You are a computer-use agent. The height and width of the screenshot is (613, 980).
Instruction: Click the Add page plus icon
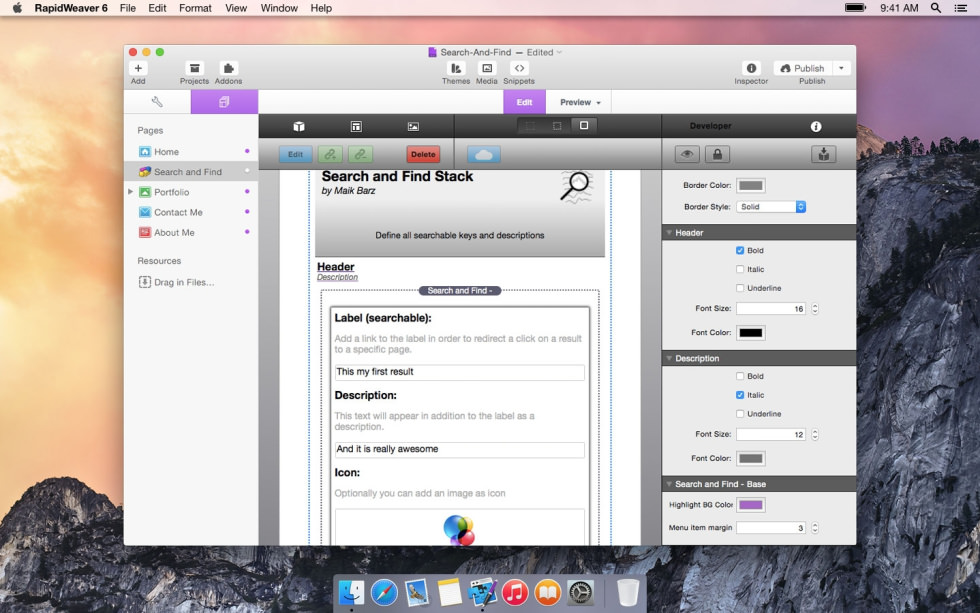pyautogui.click(x=138, y=68)
